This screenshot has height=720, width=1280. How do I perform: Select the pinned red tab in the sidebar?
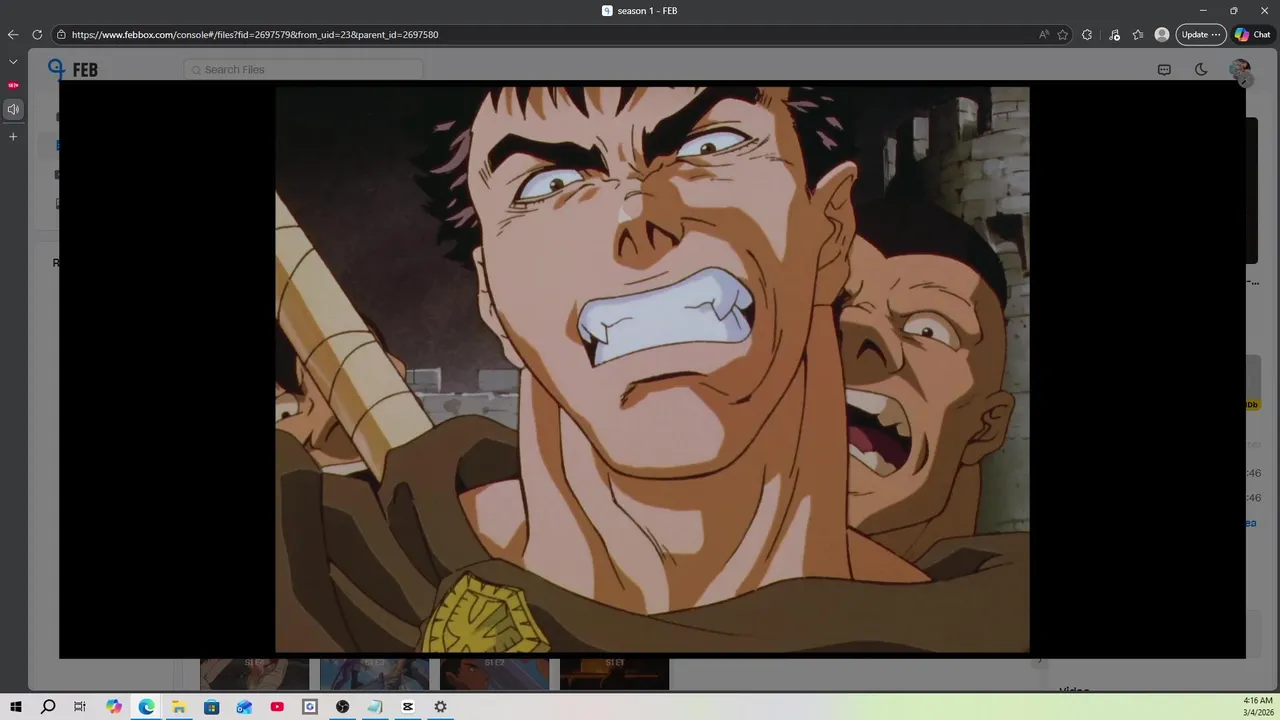13,85
